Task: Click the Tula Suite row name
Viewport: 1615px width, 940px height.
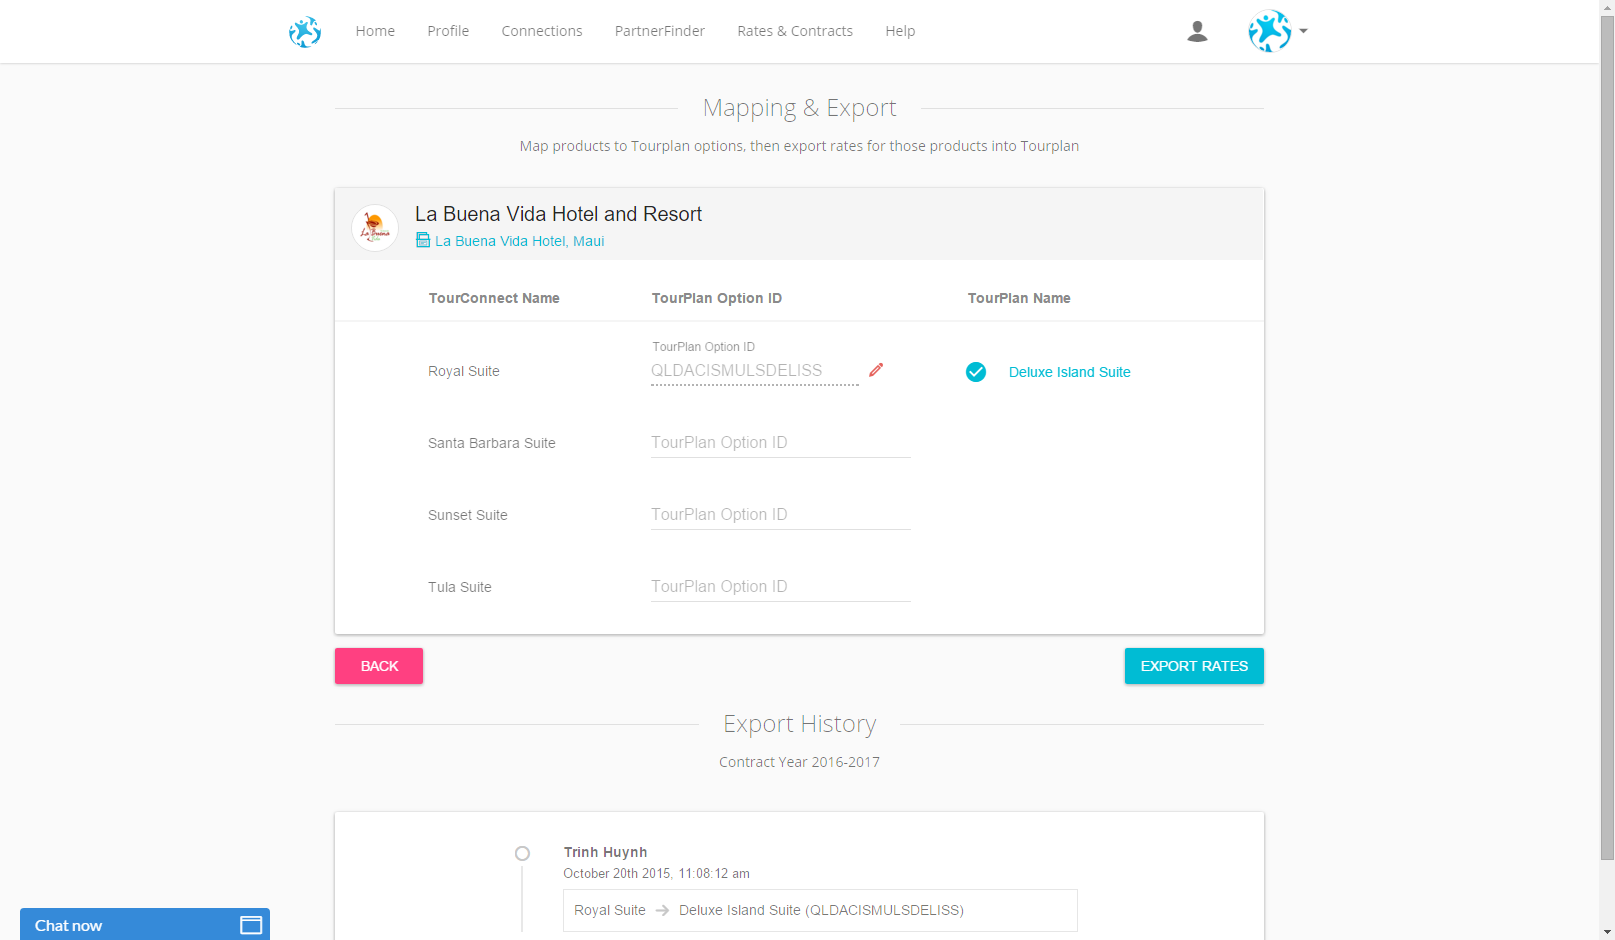Action: [x=460, y=587]
